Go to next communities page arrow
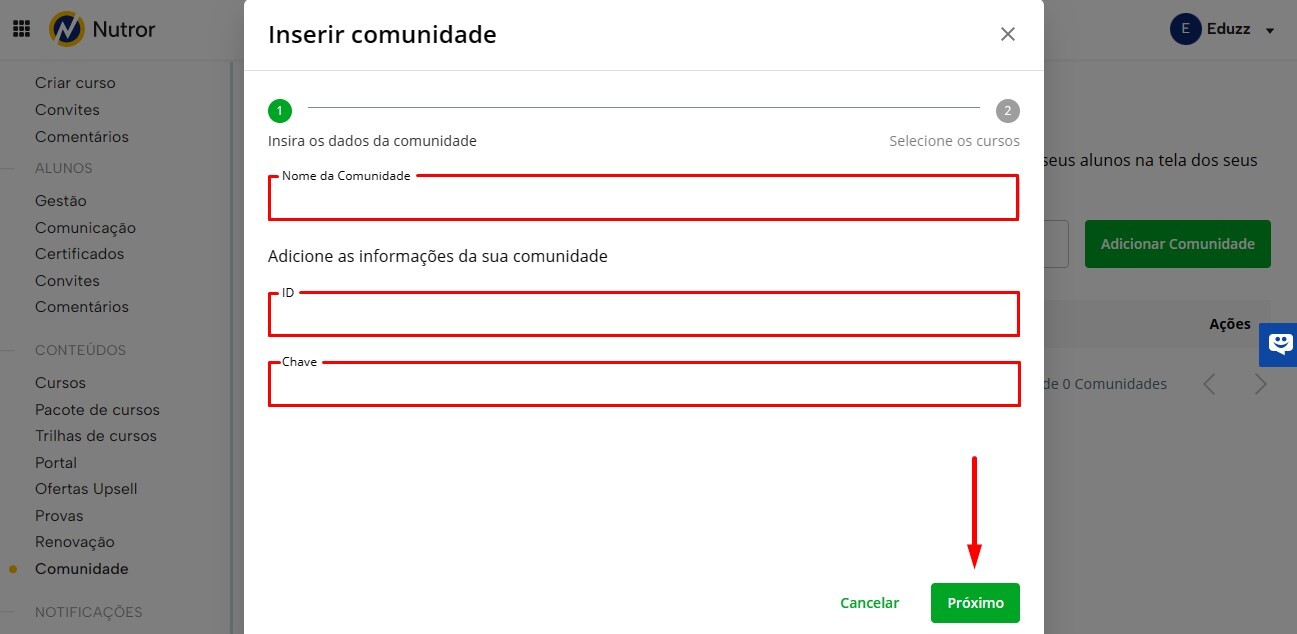This screenshot has height=634, width=1297. click(x=1260, y=384)
